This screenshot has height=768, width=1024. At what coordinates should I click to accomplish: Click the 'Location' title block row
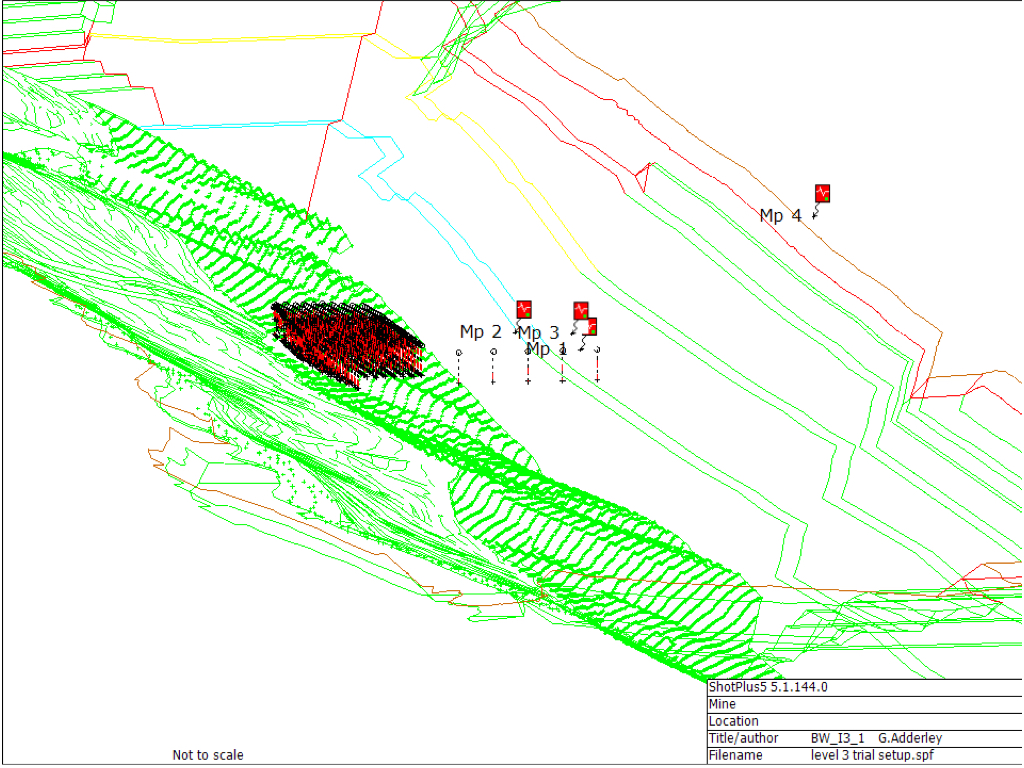pyautogui.click(x=865, y=721)
